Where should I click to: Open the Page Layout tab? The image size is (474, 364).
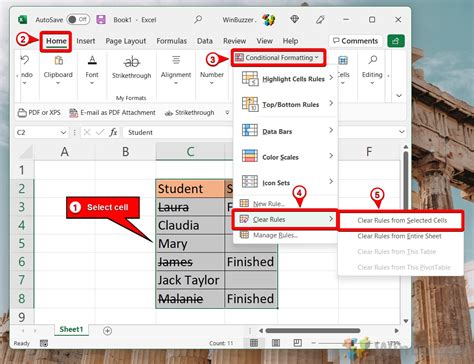tap(126, 41)
